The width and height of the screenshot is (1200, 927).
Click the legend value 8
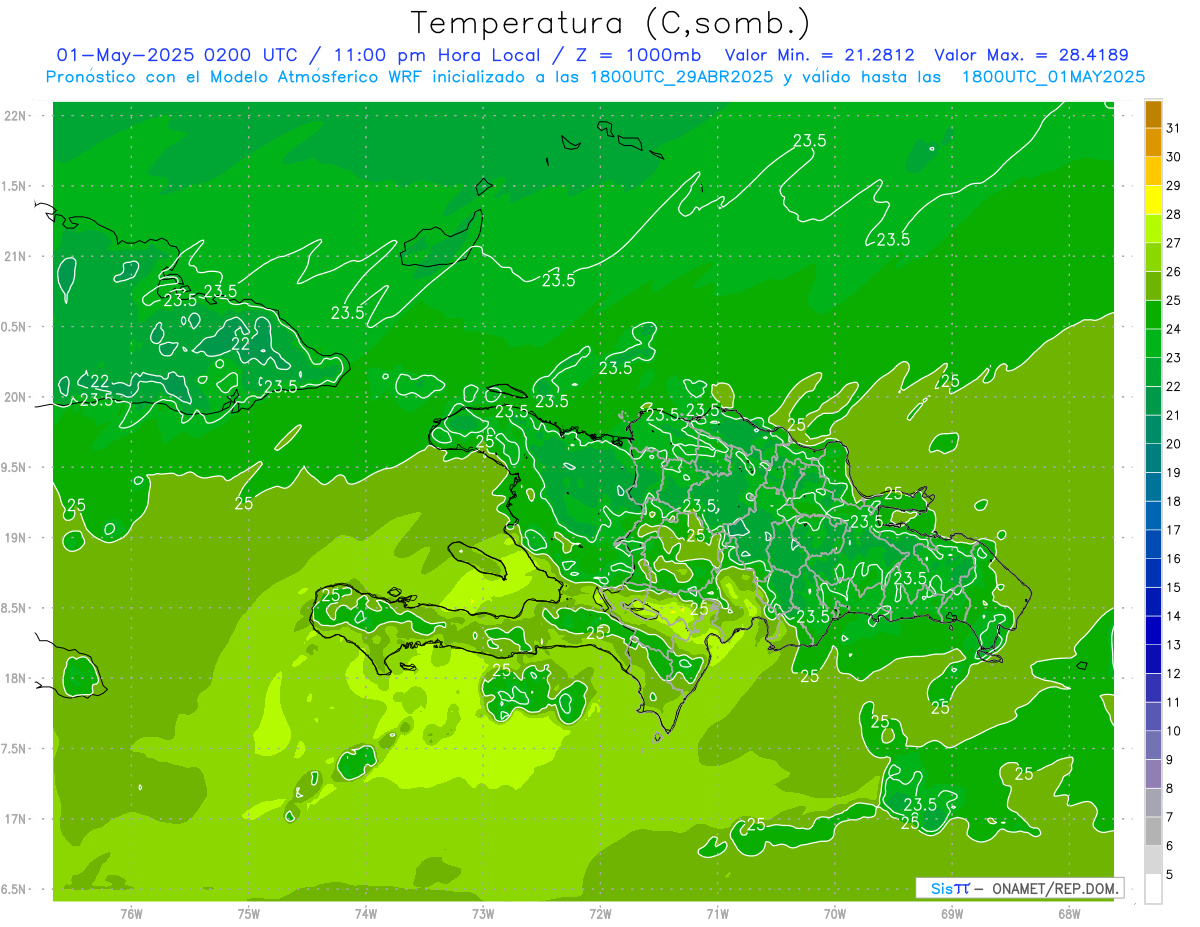[x=1170, y=789]
